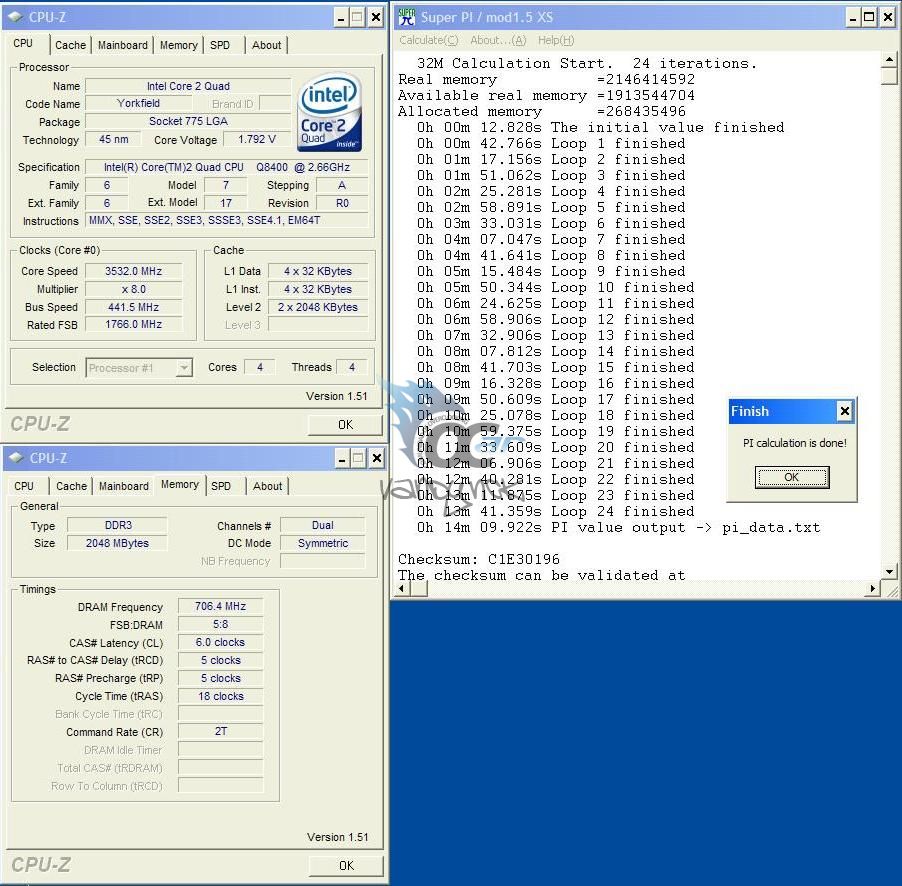902x886 pixels.
Task: Click Super PI horizontal scrollbar right arrow
Action: 873,588
